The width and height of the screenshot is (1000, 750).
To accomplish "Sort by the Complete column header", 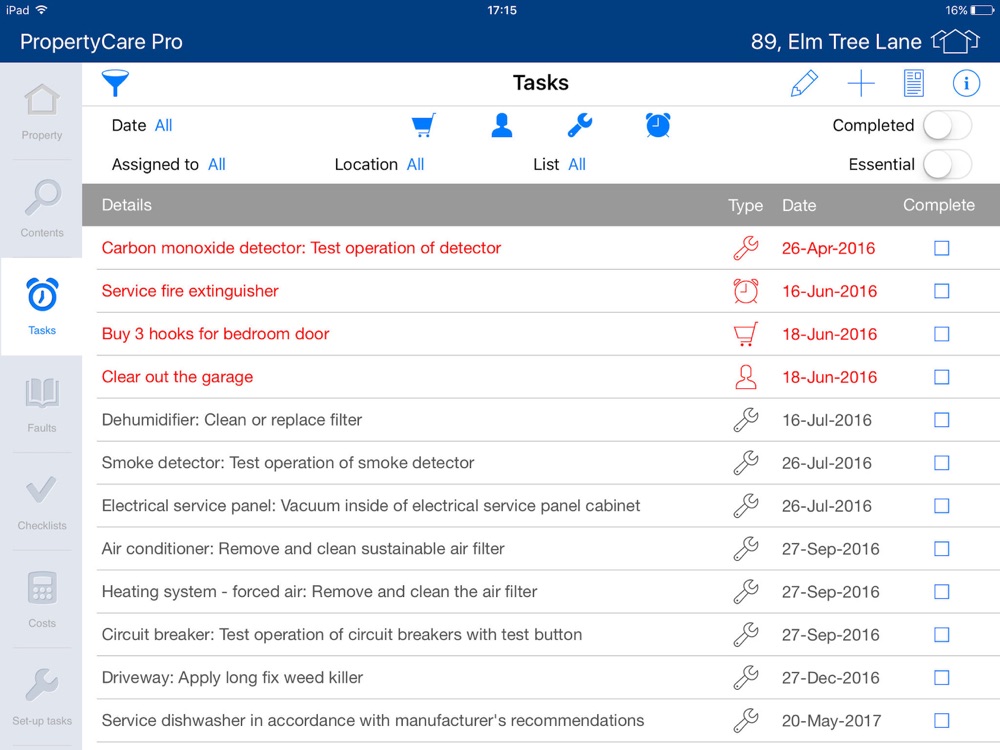I will pyautogui.click(x=938, y=205).
